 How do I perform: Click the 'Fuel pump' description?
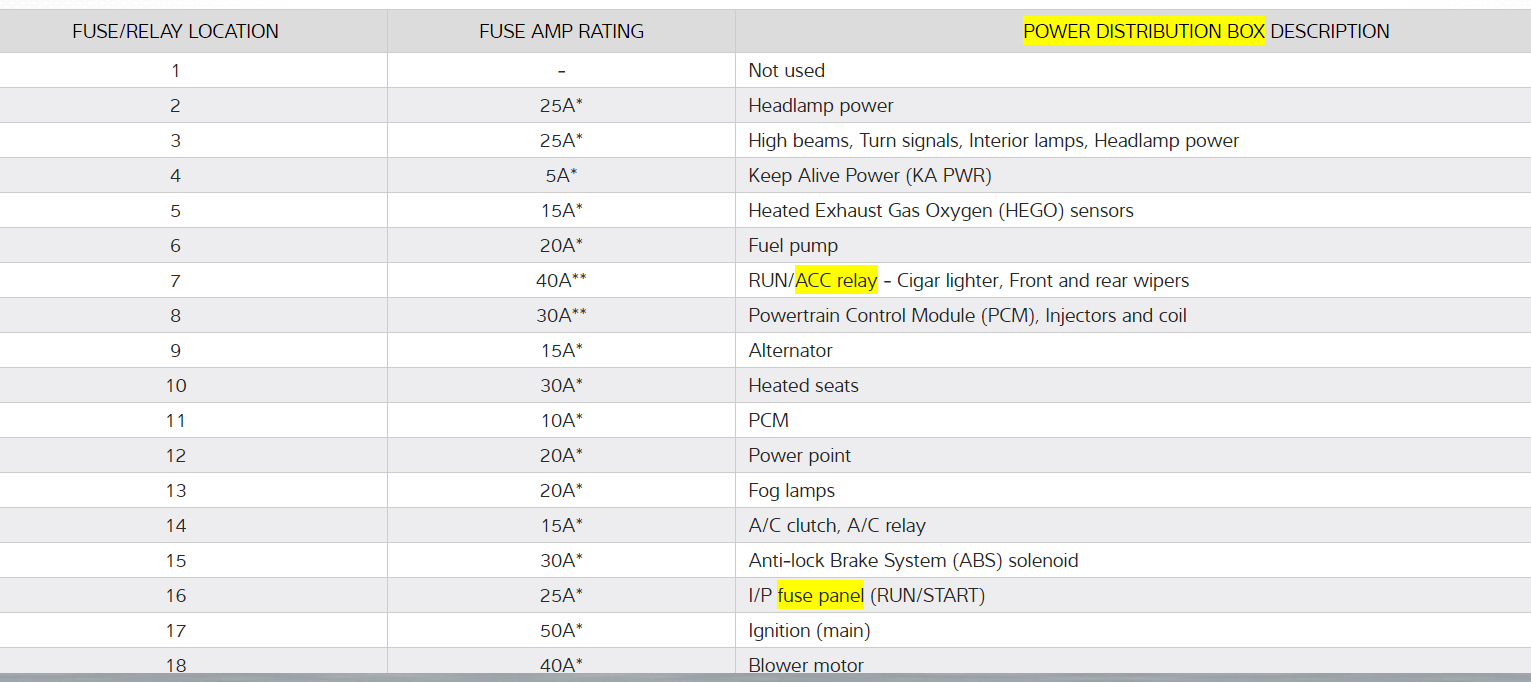[793, 246]
